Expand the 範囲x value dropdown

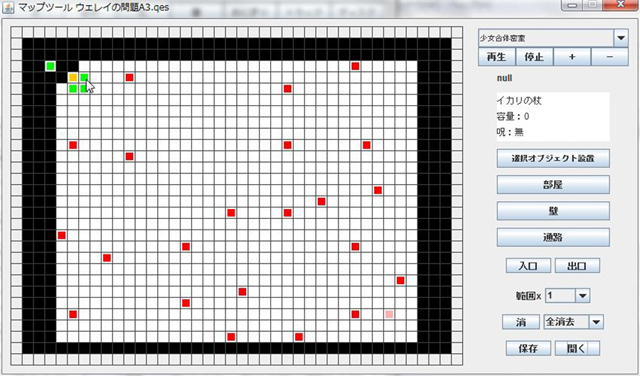tap(582, 296)
